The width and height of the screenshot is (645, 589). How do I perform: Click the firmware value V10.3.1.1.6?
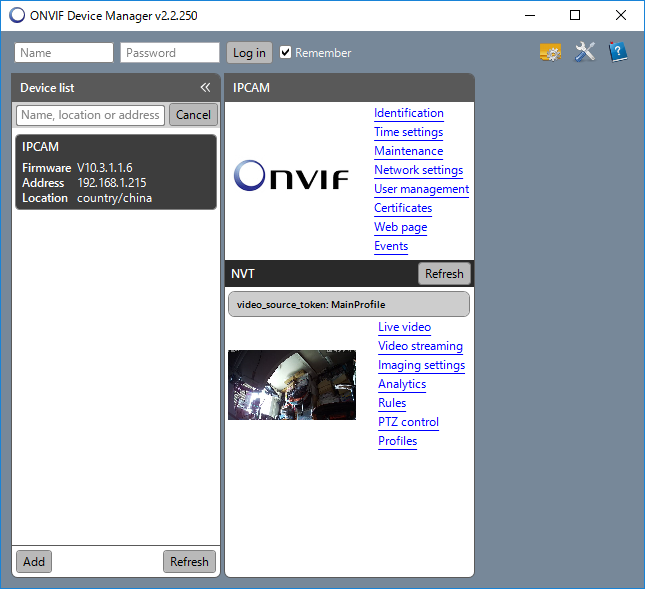pos(105,168)
